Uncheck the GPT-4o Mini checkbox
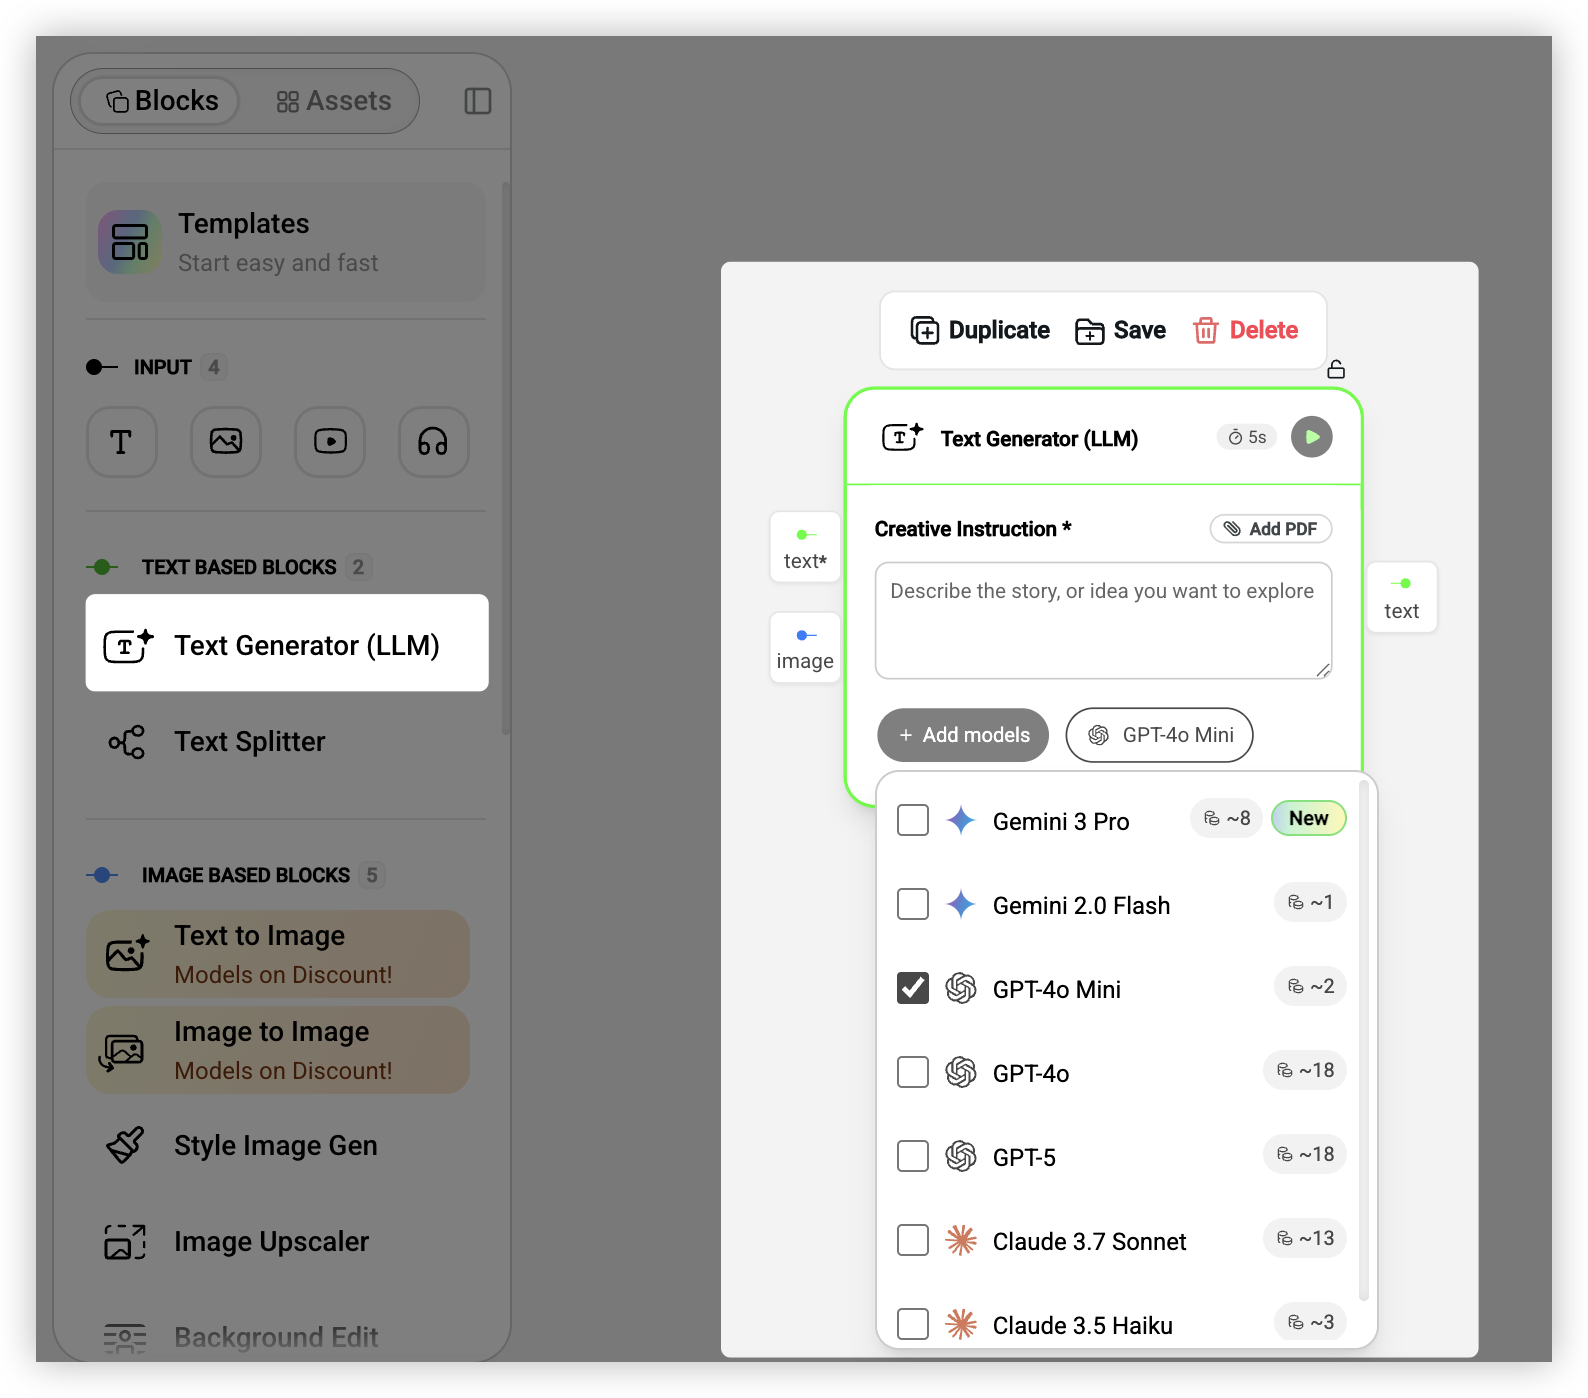 click(x=913, y=988)
